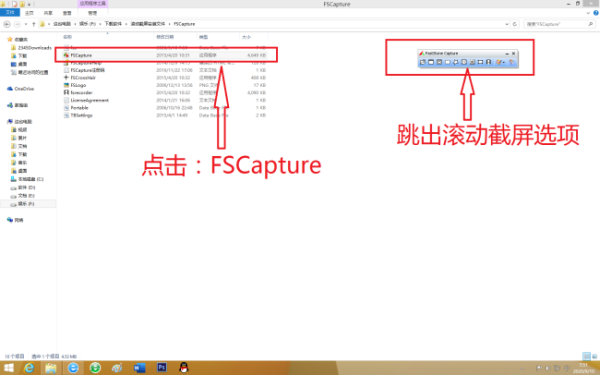Select 家庭组 in navigation pane
Image resolution: width=600 pixels, height=375 pixels.
point(18,105)
